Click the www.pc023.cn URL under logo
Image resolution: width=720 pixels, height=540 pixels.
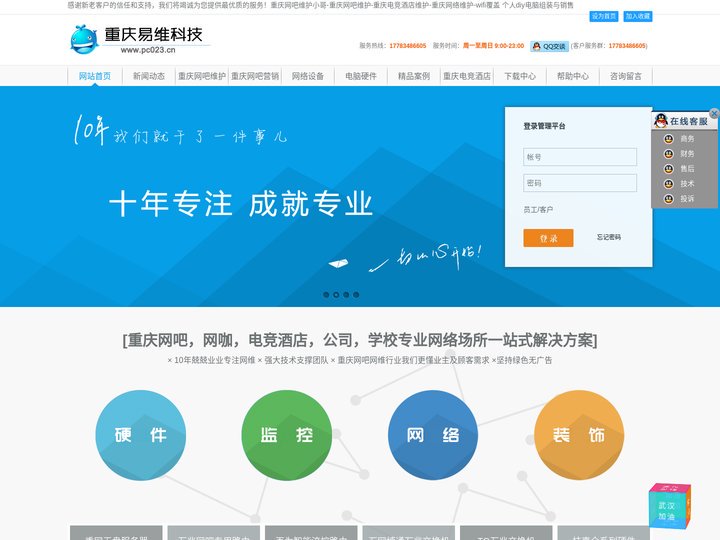point(148,50)
